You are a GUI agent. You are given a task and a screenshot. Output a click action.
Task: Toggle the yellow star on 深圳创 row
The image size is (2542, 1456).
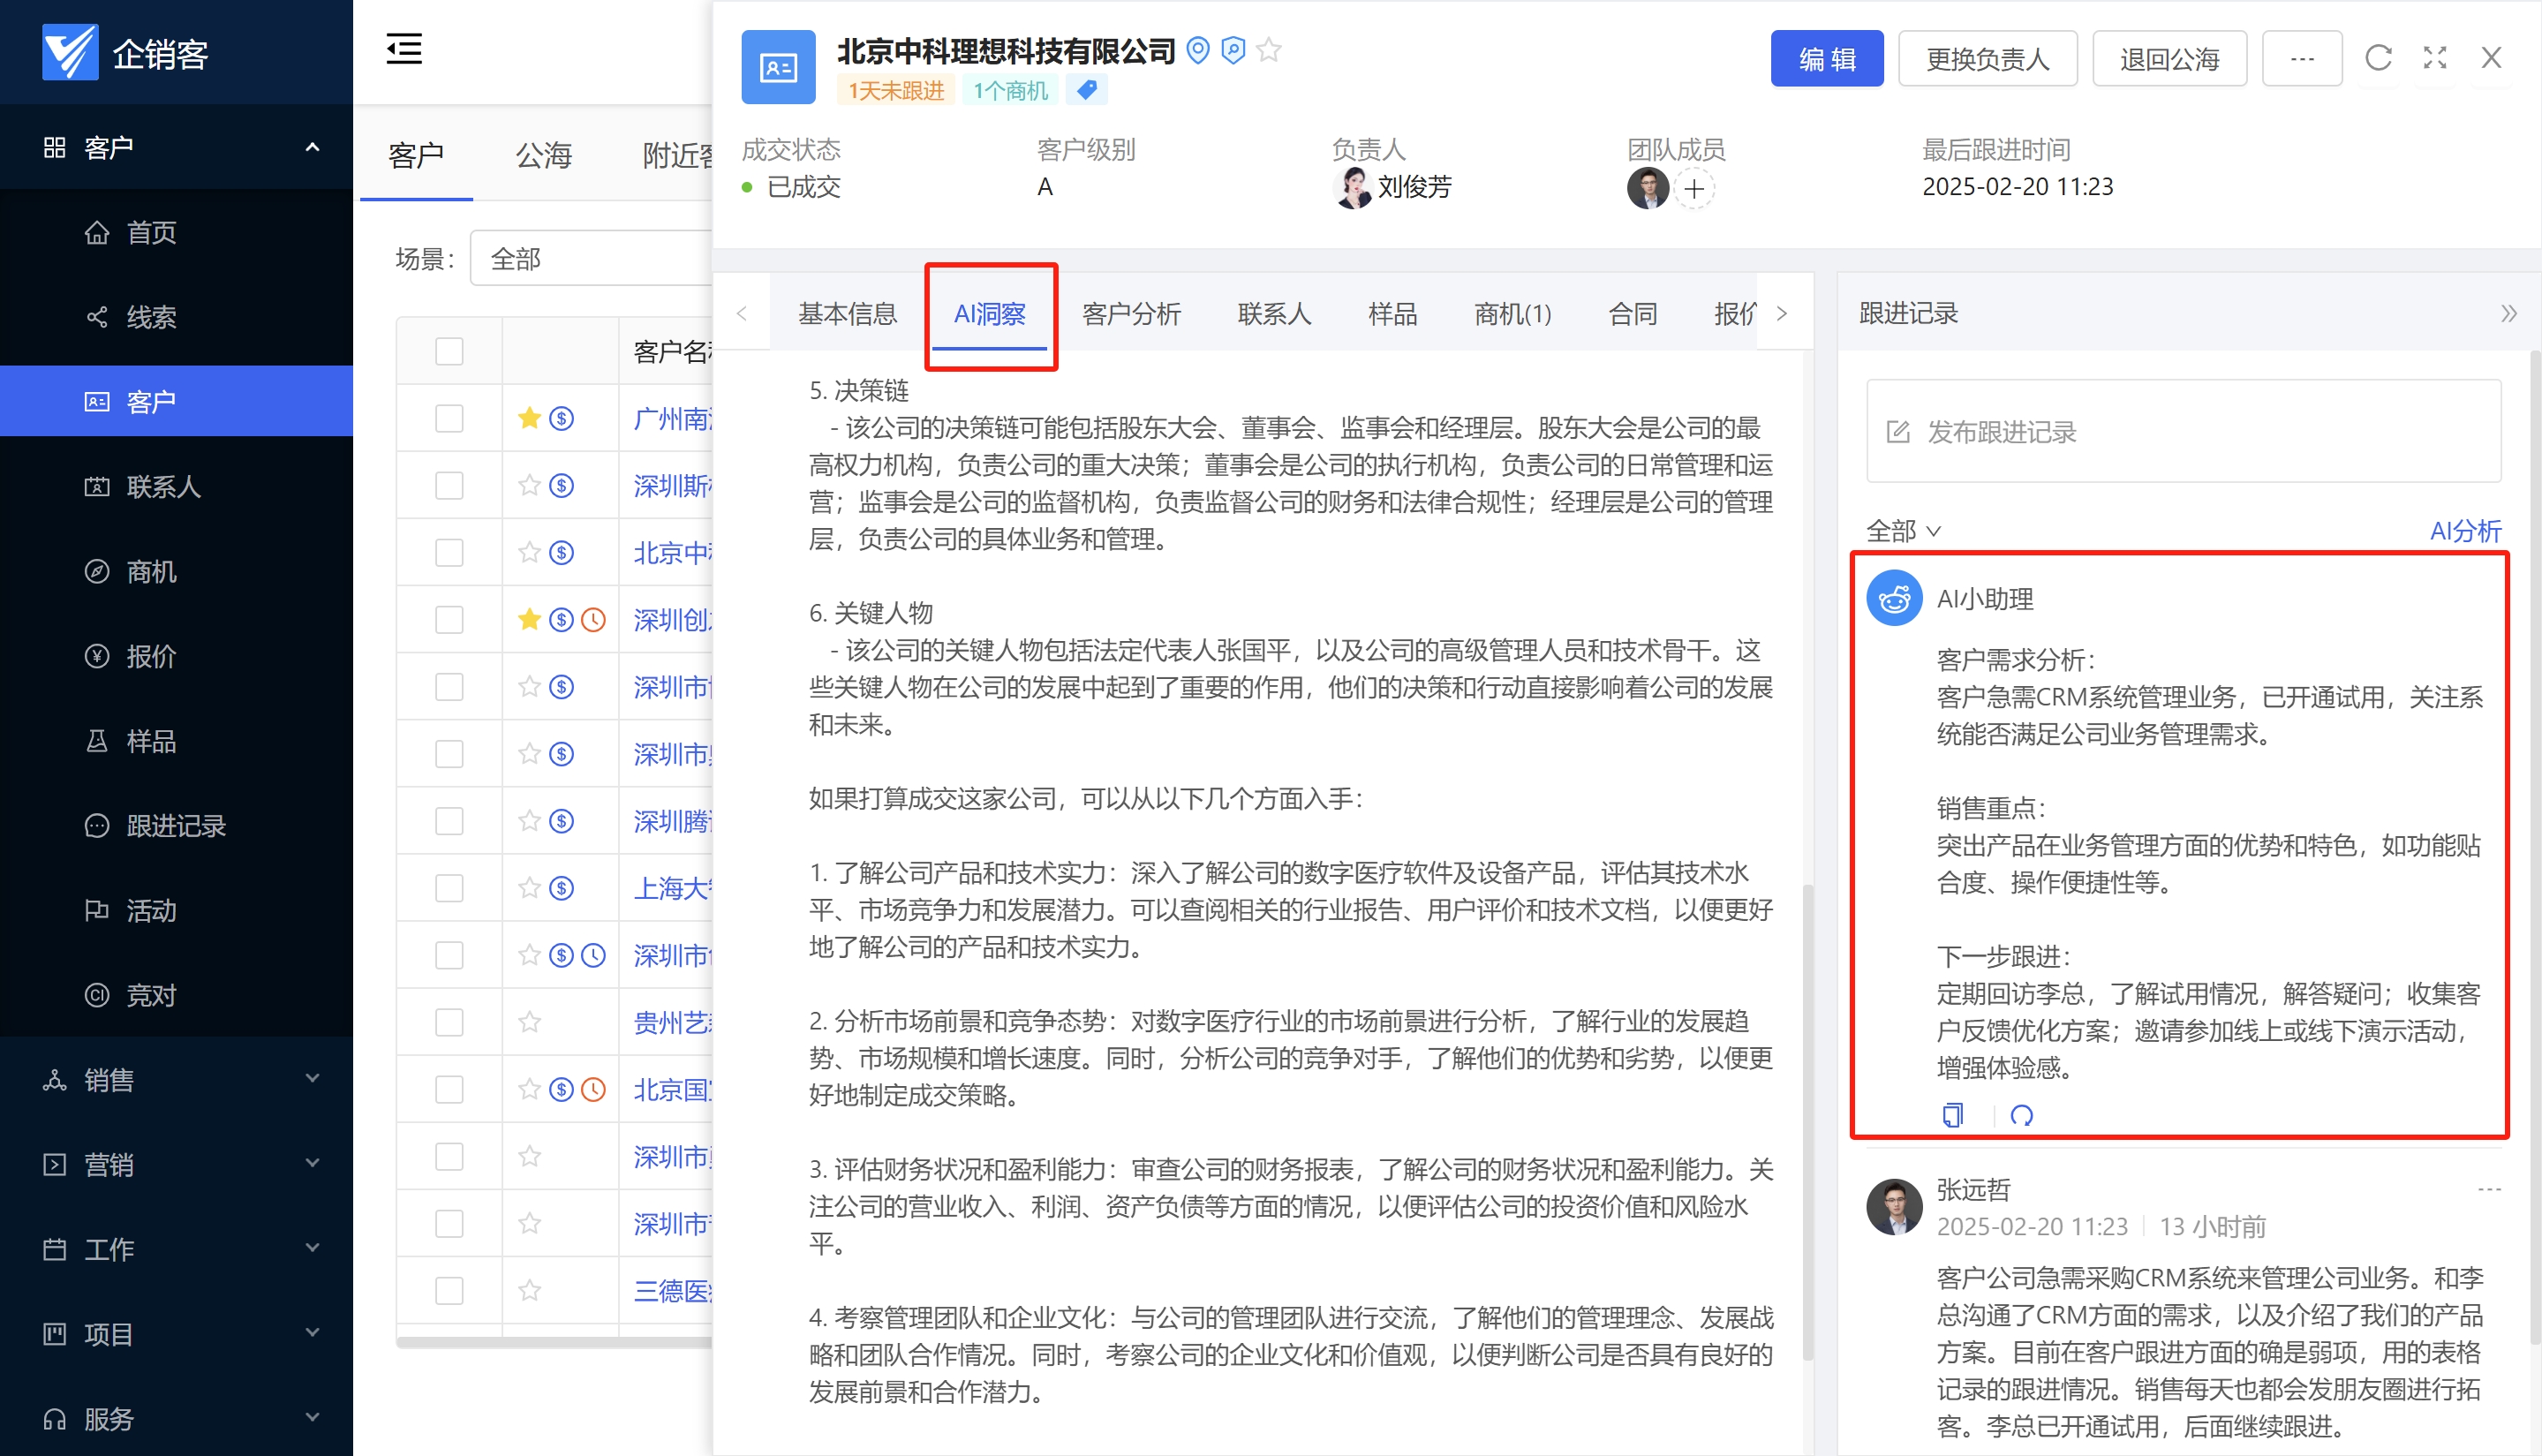click(528, 619)
